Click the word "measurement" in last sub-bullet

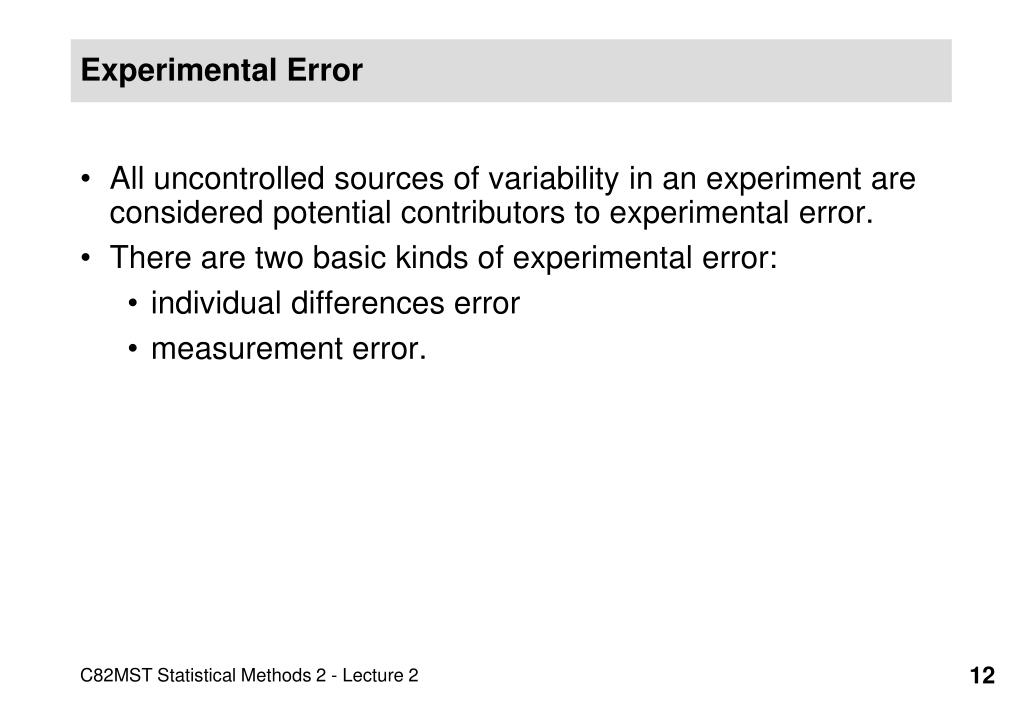247,349
